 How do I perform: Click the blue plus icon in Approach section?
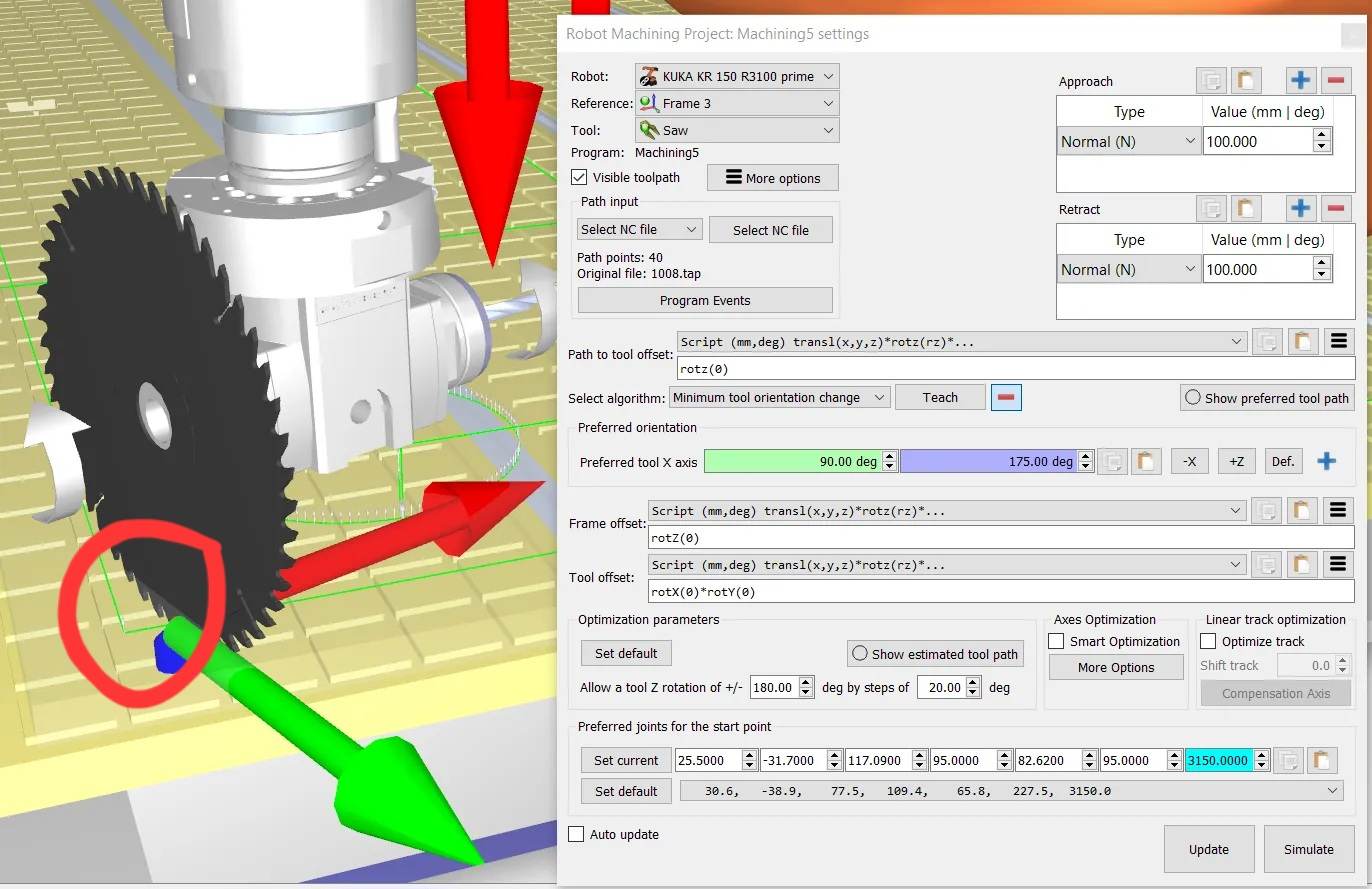[x=1300, y=81]
